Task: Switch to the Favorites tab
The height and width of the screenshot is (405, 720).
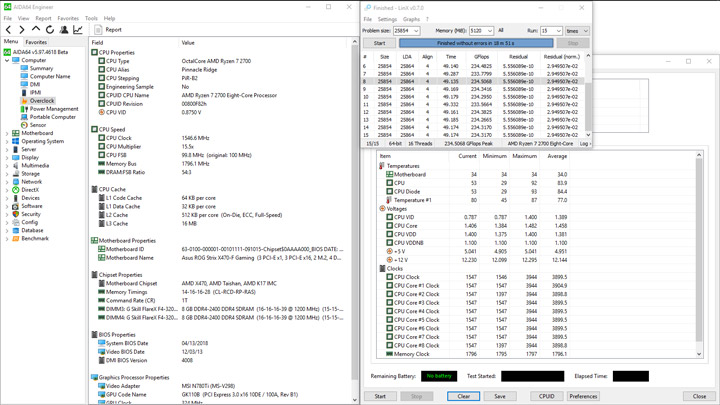Action: [36, 42]
